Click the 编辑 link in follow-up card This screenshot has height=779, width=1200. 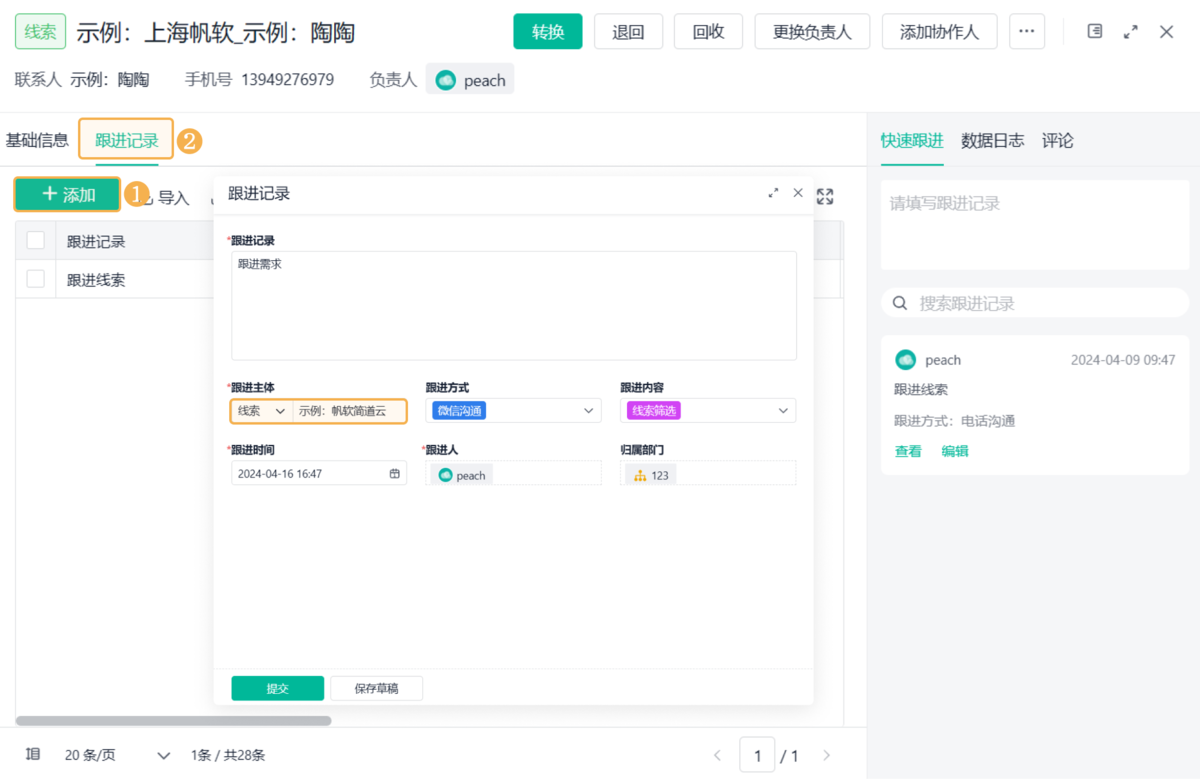[x=955, y=451]
